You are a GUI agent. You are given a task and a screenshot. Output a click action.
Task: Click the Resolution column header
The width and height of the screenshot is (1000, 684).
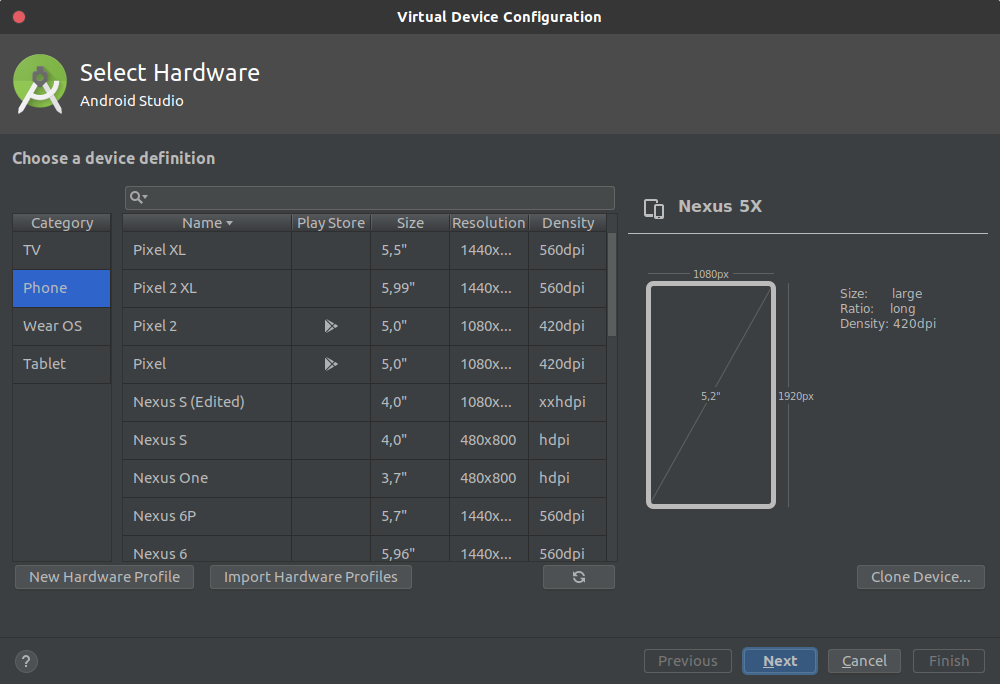489,223
